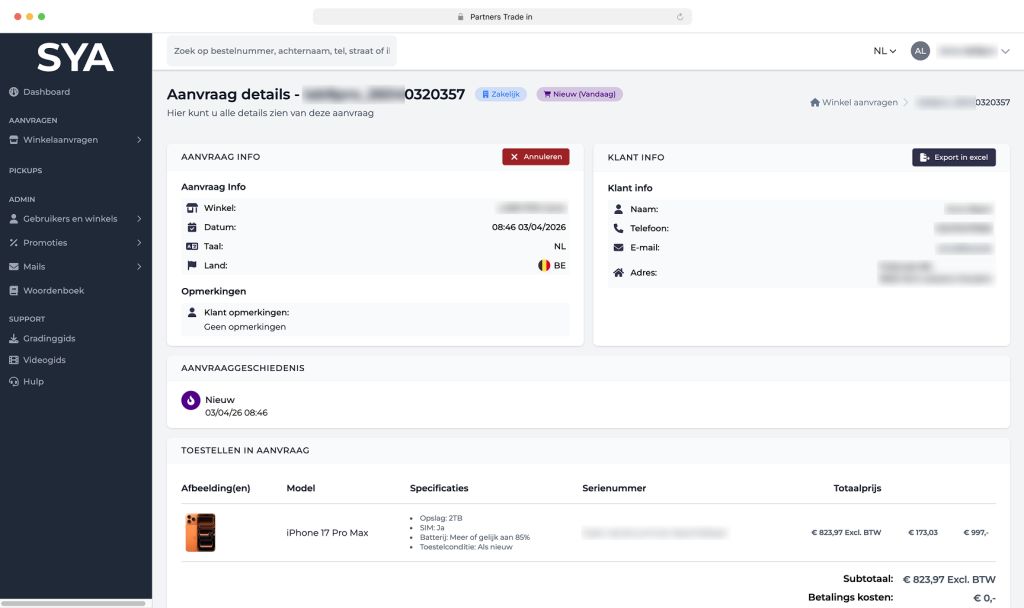Click the Land flag icon
Image resolution: width=1024 pixels, height=608 pixels.
pyautogui.click(x=192, y=265)
